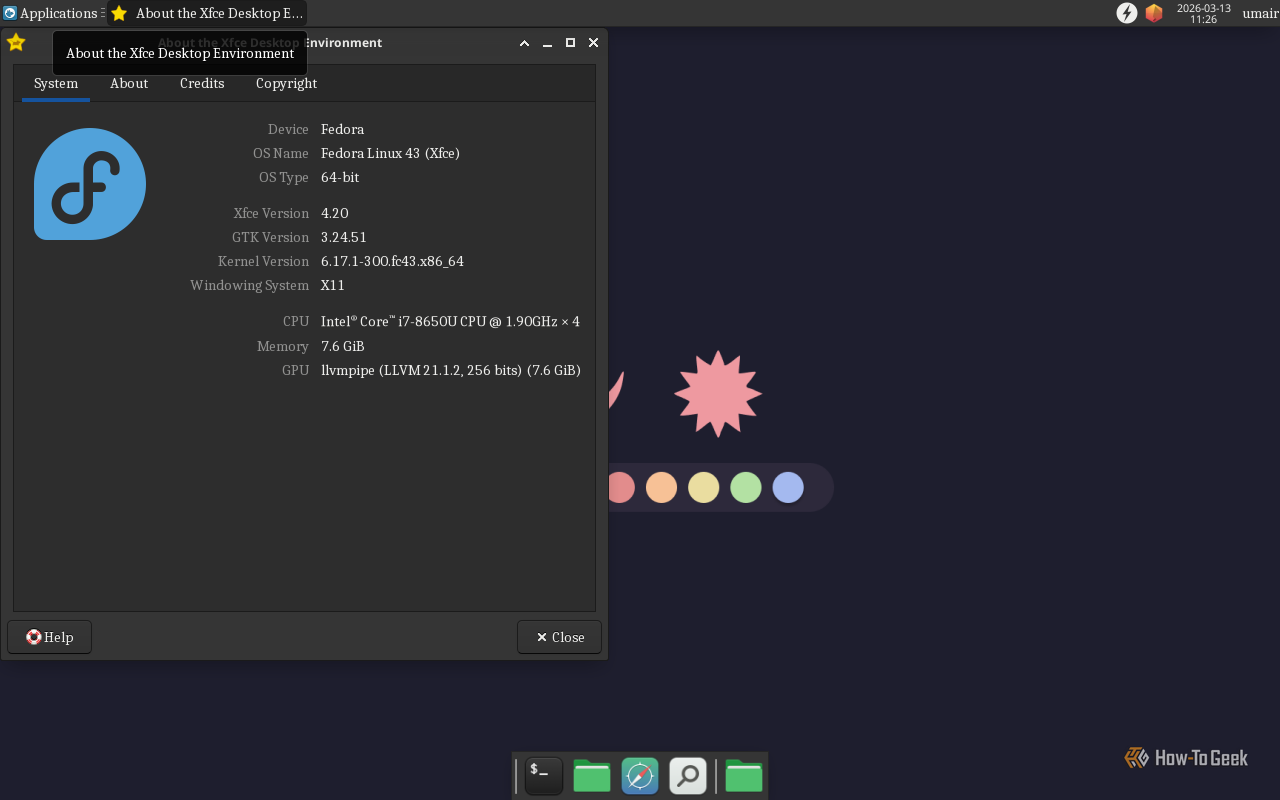Select kernel version 6.17.1-300.fc43.x86_64
The image size is (1280, 800).
[392, 261]
